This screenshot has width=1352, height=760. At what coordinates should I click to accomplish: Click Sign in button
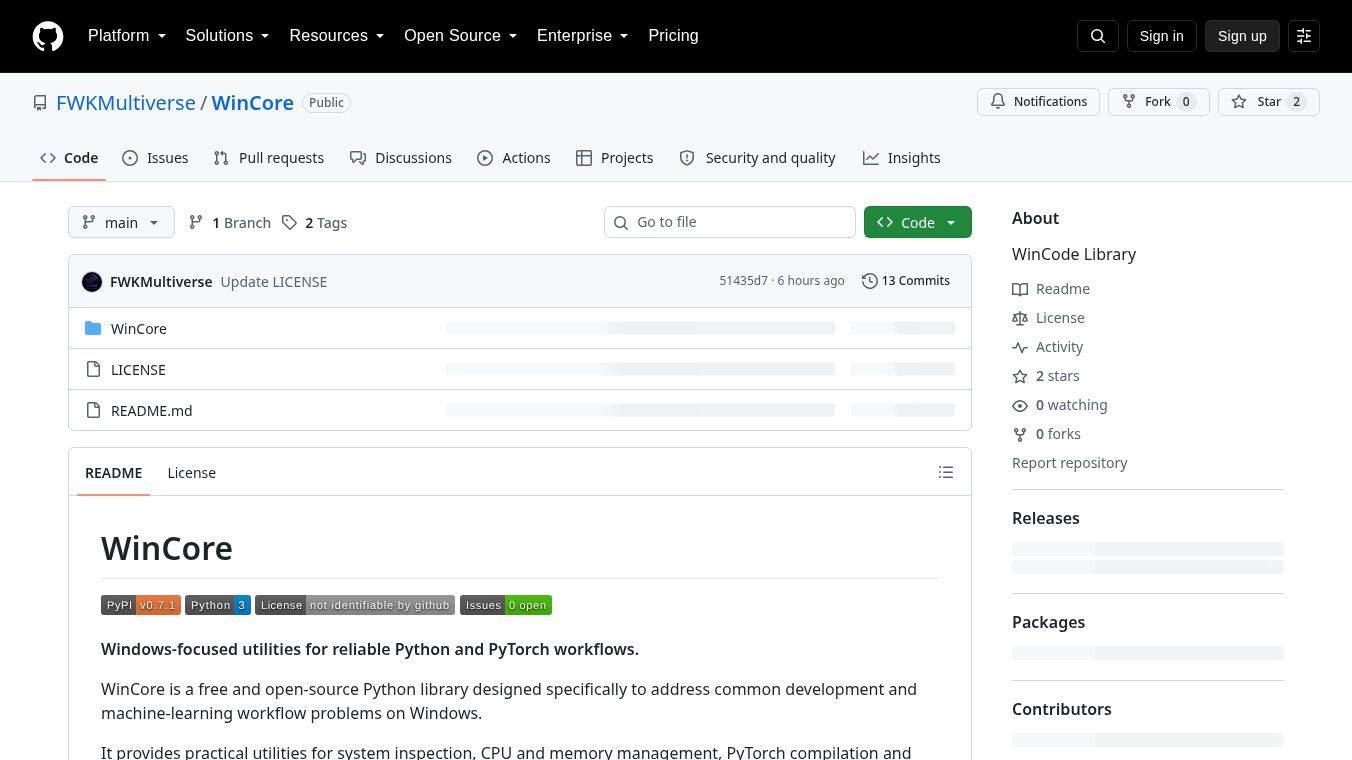point(1161,36)
